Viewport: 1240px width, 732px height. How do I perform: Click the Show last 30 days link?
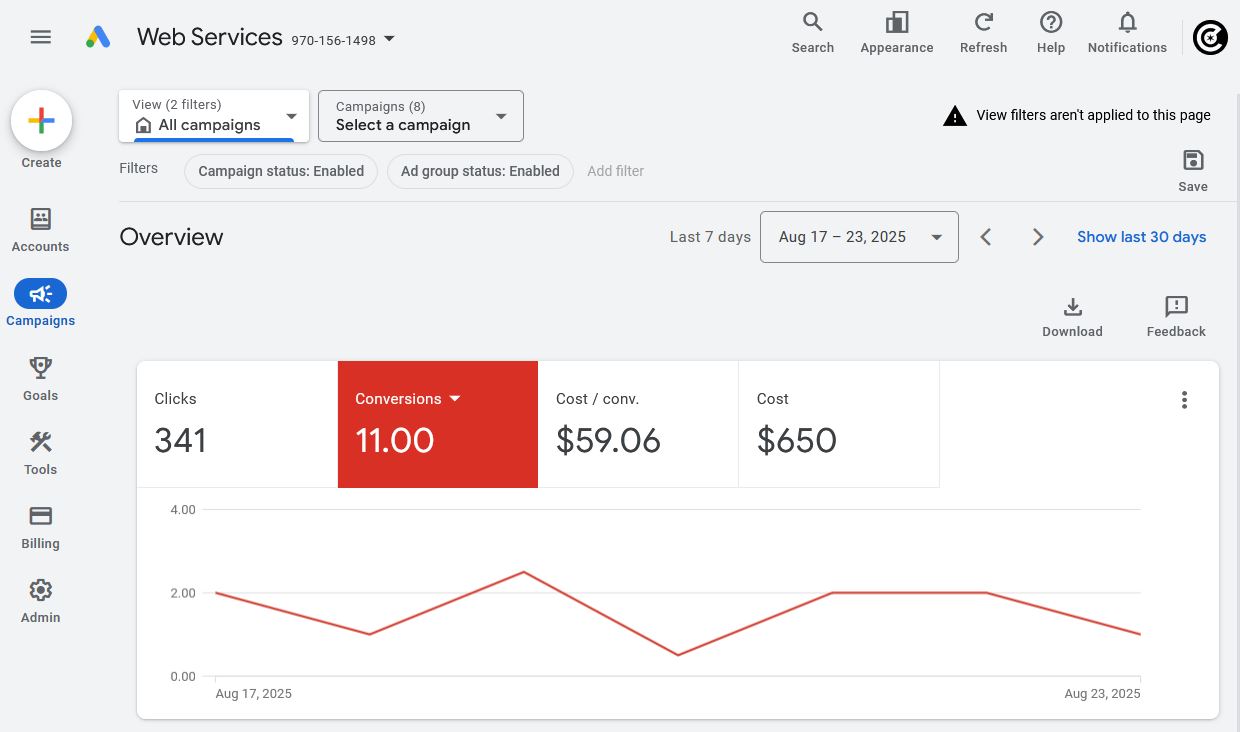[x=1141, y=237]
